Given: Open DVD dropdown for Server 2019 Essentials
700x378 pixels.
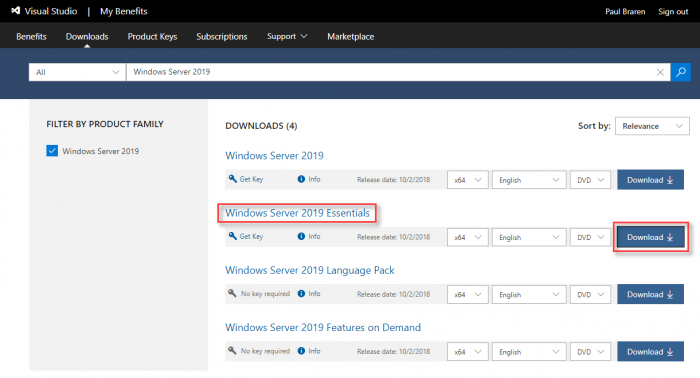Looking at the screenshot, I should coord(590,237).
